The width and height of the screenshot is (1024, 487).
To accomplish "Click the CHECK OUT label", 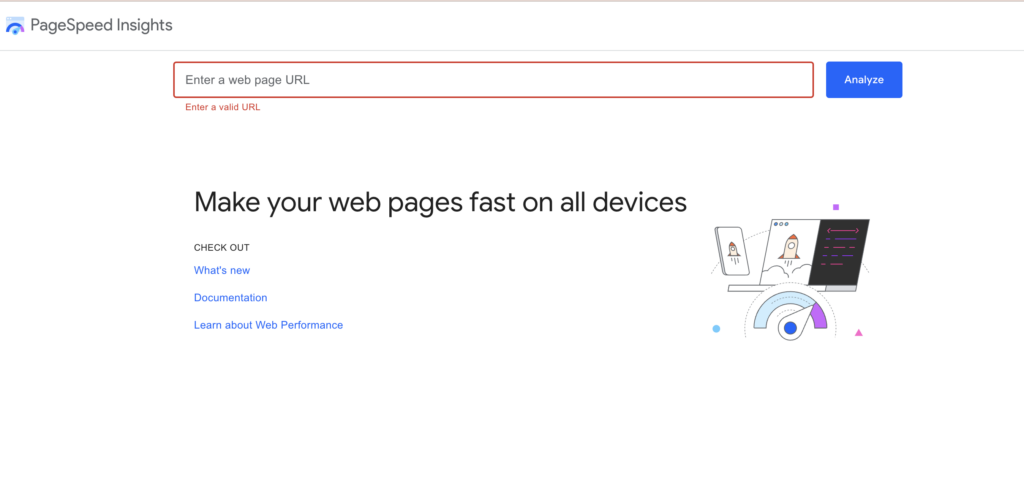I will click(221, 247).
